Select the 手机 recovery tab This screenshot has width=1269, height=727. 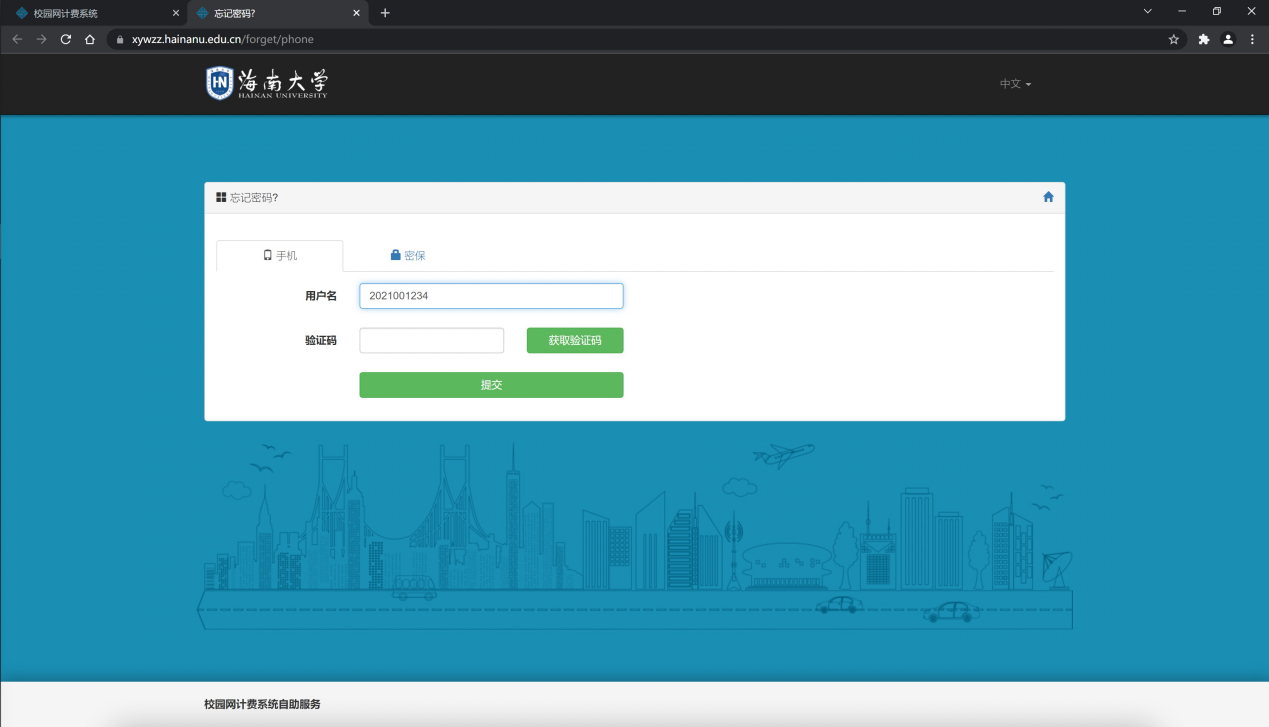coord(280,255)
